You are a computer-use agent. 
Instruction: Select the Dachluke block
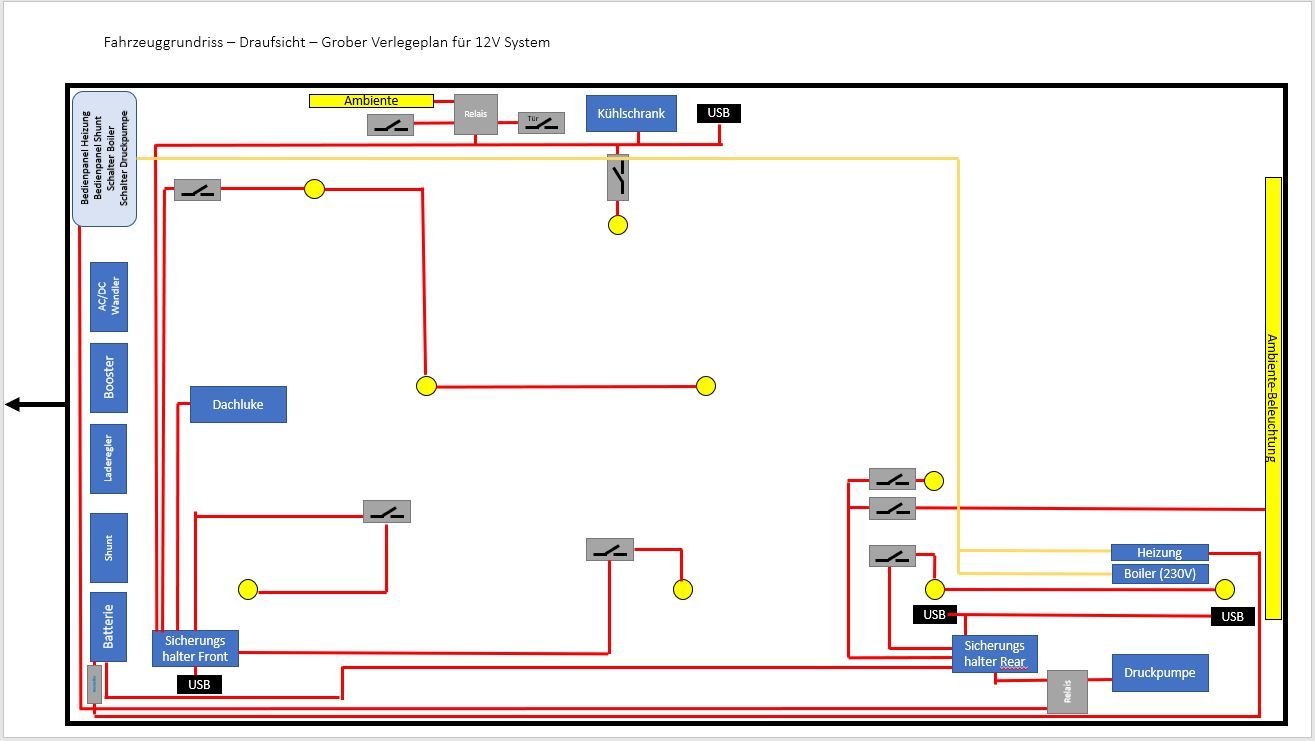point(238,405)
